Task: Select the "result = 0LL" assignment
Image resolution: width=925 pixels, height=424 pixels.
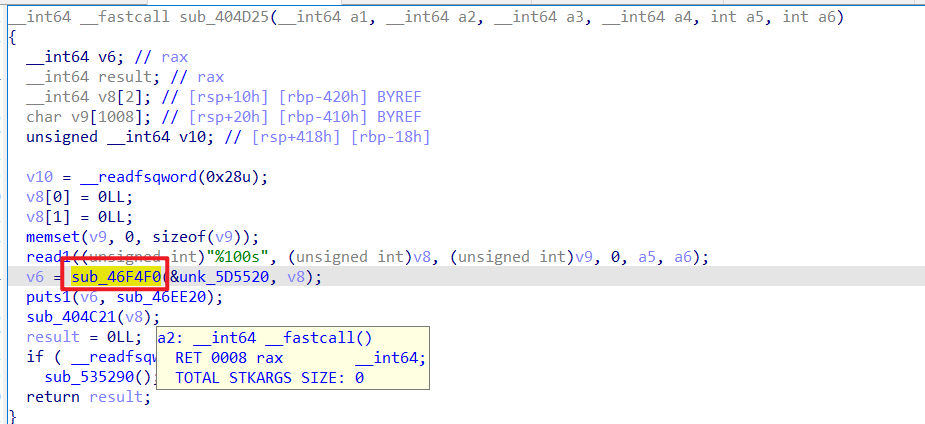Action: point(84,337)
